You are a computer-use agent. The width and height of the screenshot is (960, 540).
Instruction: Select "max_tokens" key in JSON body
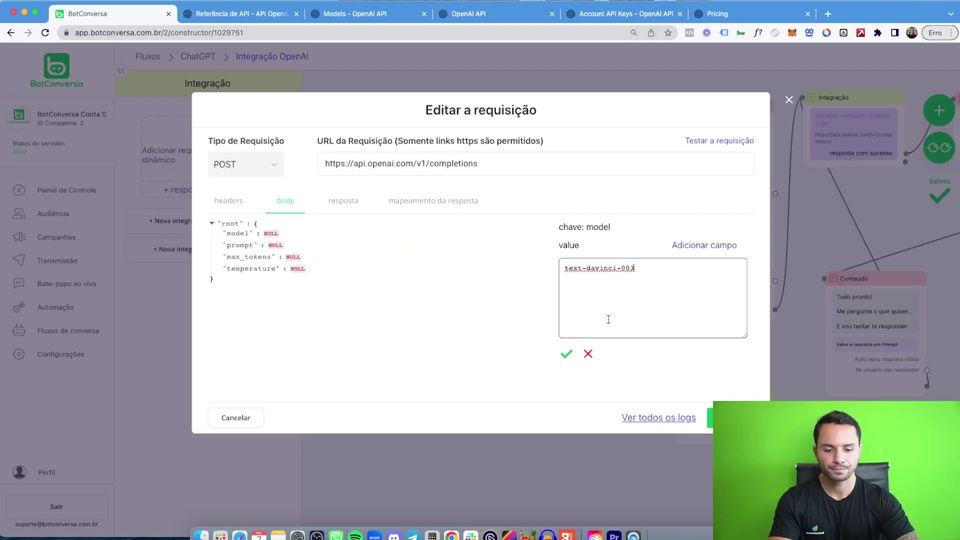click(x=249, y=257)
